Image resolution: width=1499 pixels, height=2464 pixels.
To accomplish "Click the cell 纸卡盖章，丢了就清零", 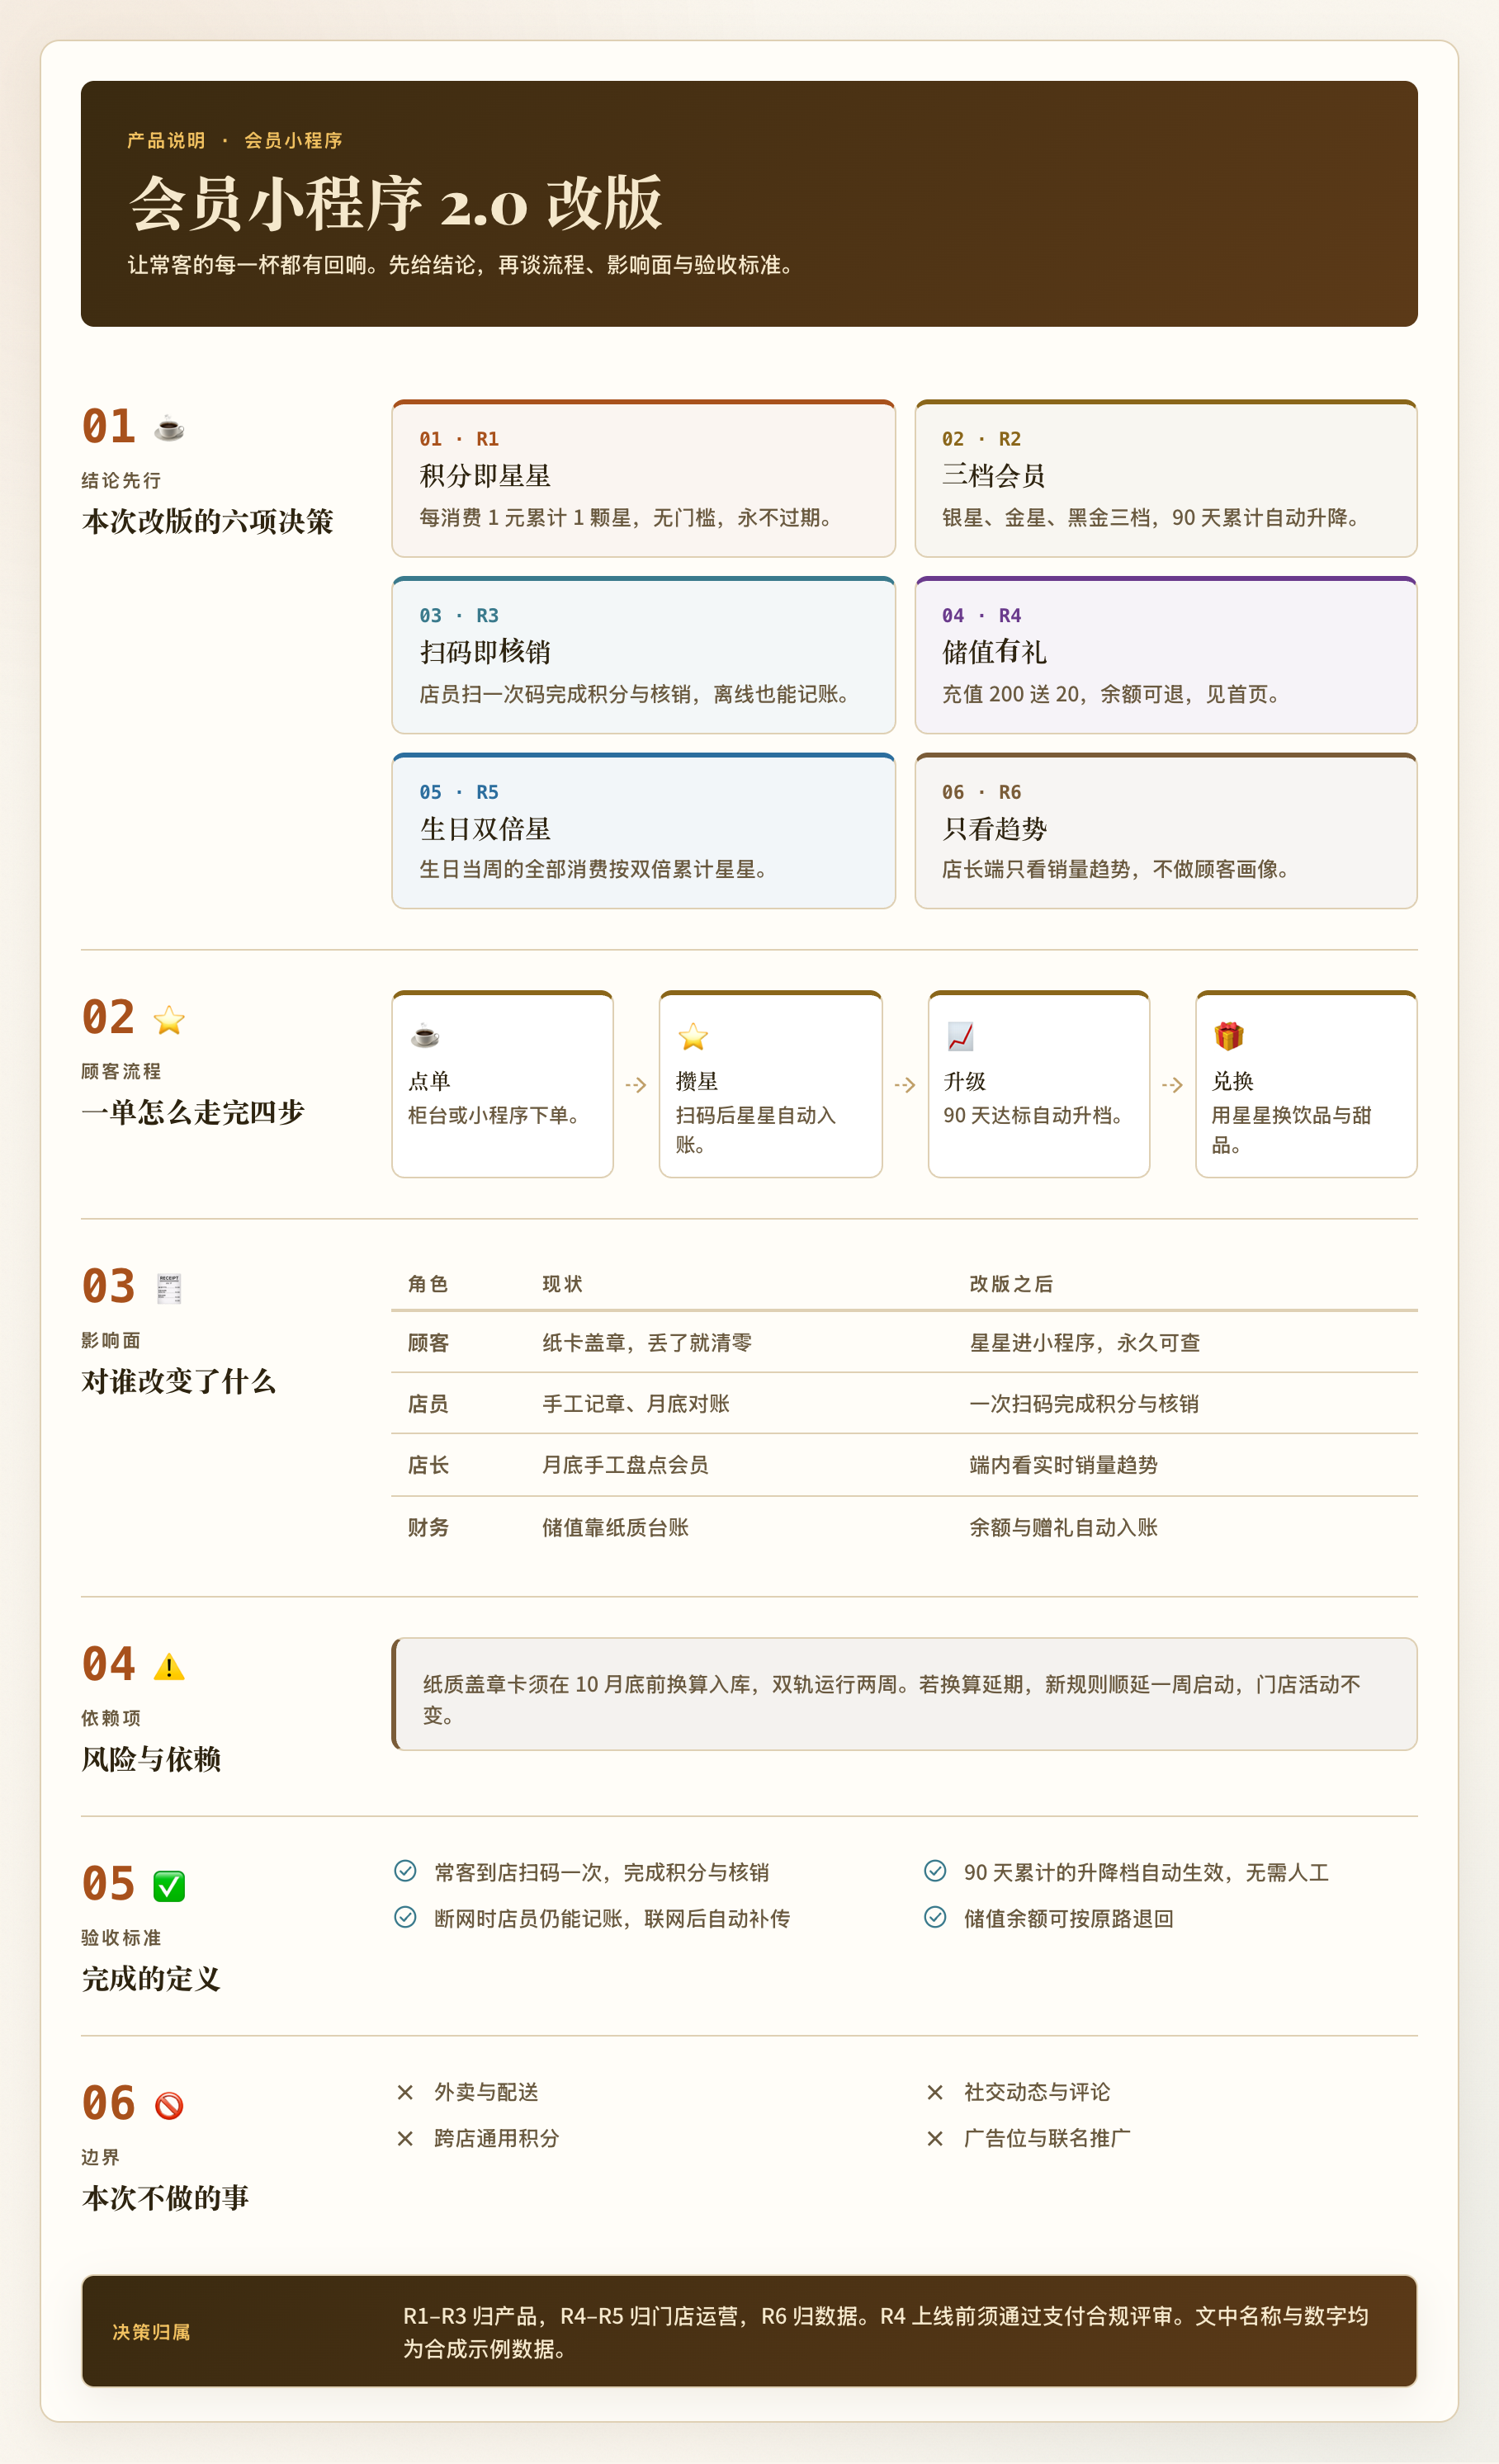I will click(646, 1343).
